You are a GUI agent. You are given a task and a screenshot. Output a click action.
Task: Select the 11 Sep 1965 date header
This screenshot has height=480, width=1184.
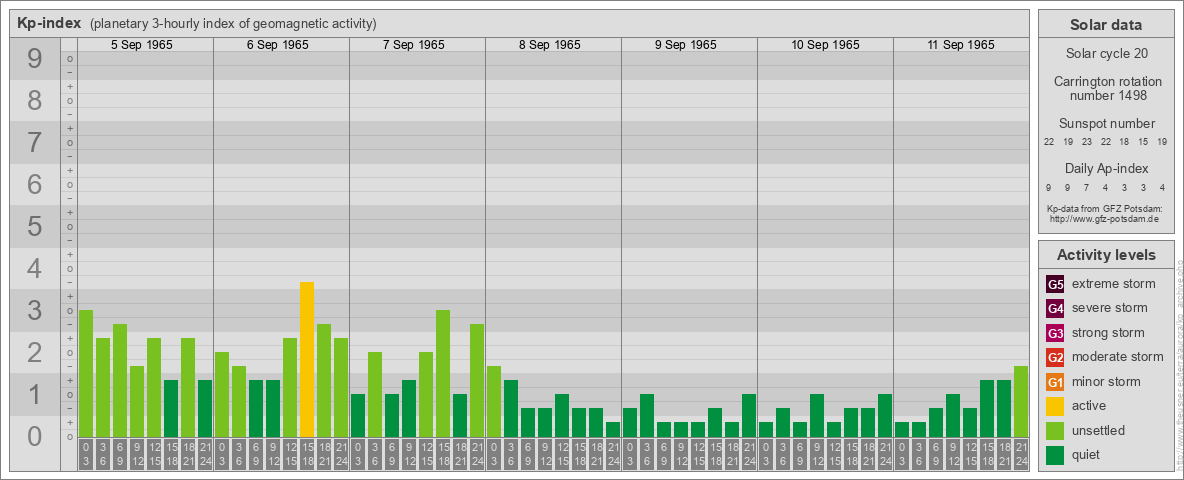click(x=961, y=45)
